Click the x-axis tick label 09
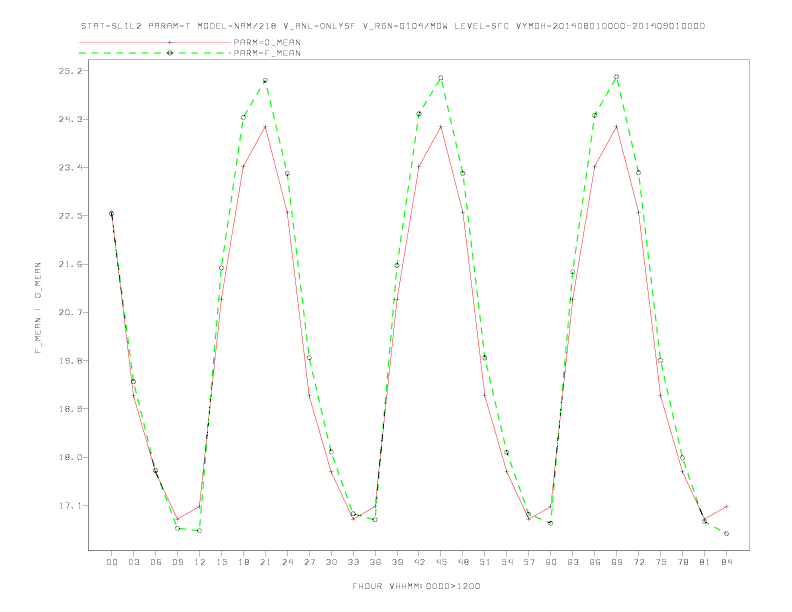792x612 pixels. [x=177, y=562]
